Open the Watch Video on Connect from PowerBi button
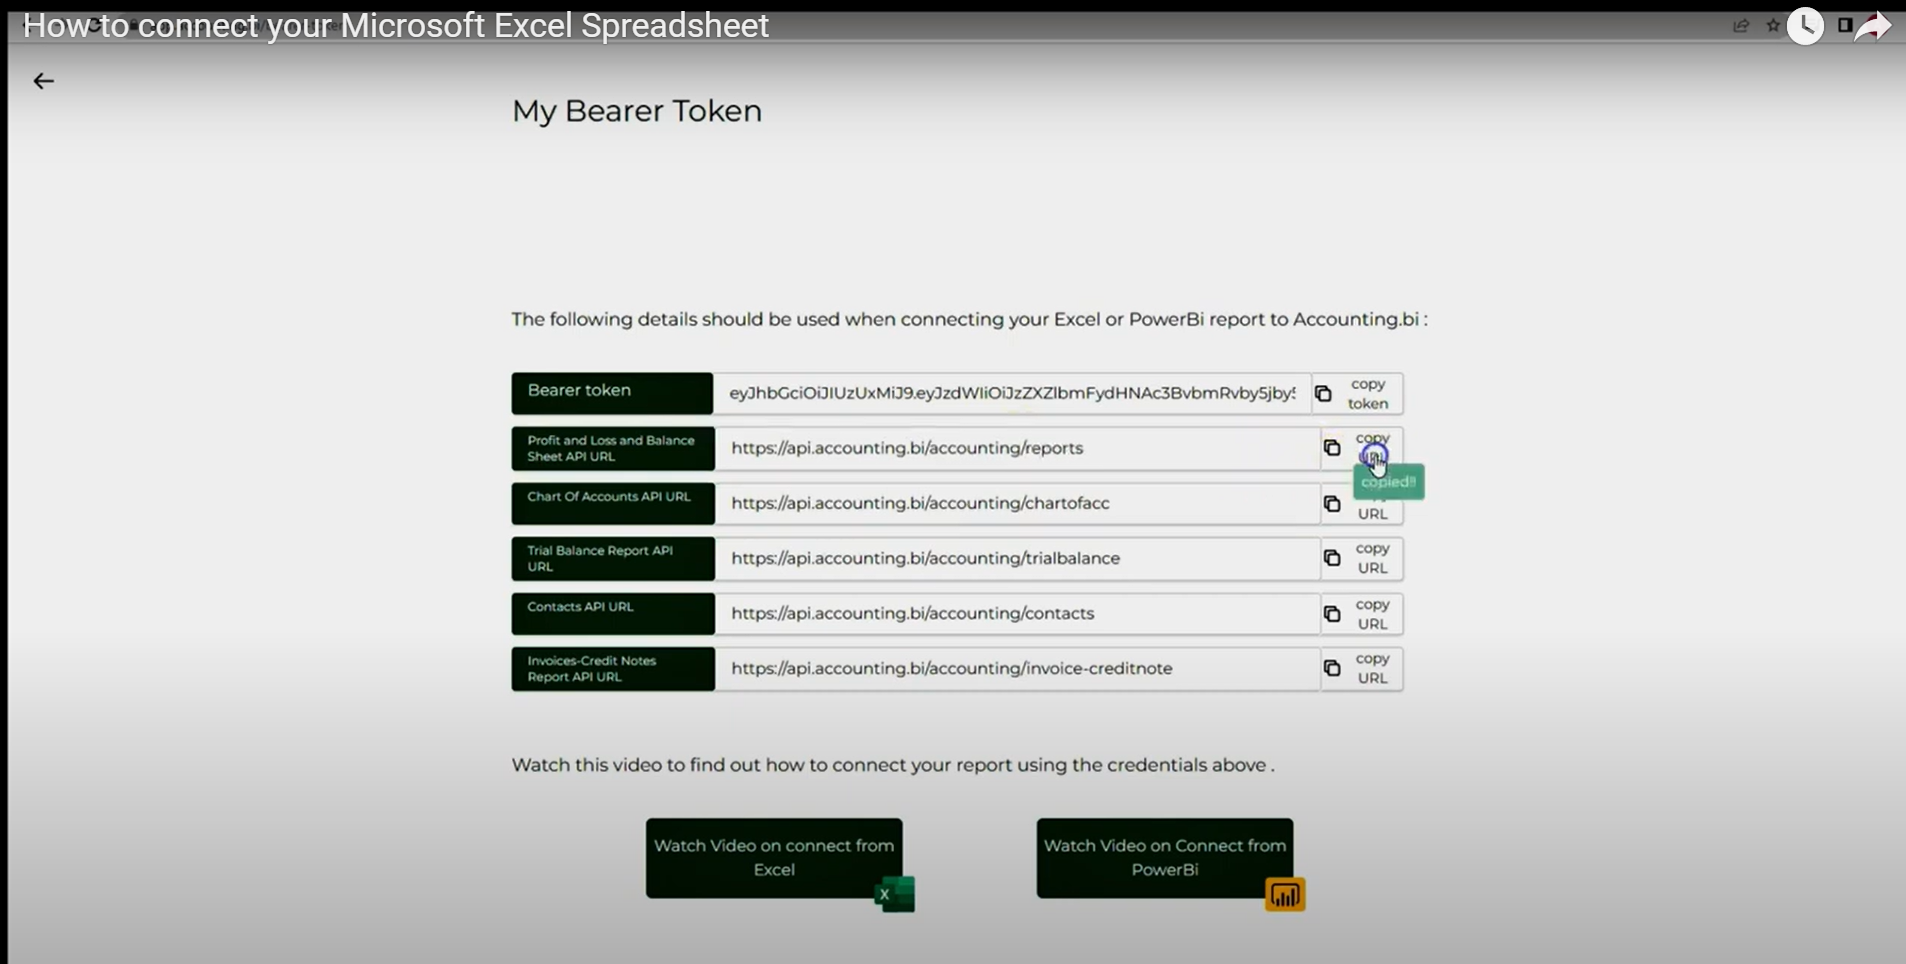Viewport: 1906px width, 964px height. 1164,857
